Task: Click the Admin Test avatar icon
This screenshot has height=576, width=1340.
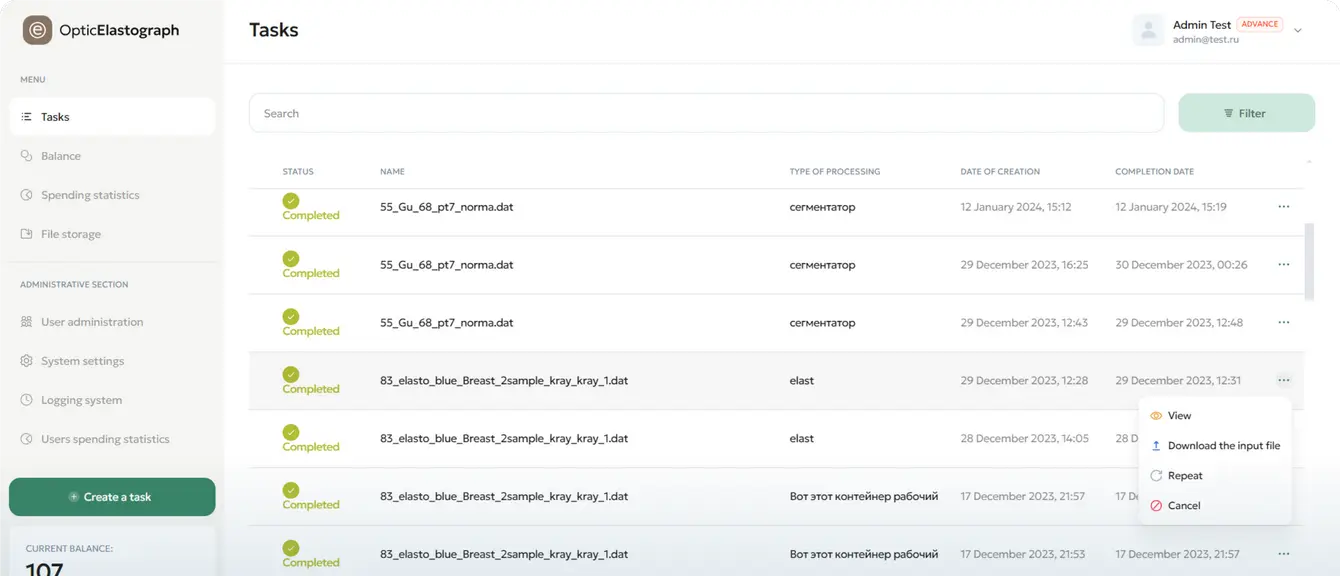Action: [1148, 31]
